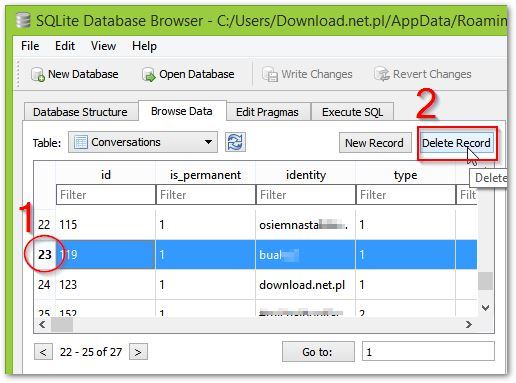Click the horizontal scrollbar thumb
The width and height of the screenshot is (516, 383).
pos(62,325)
